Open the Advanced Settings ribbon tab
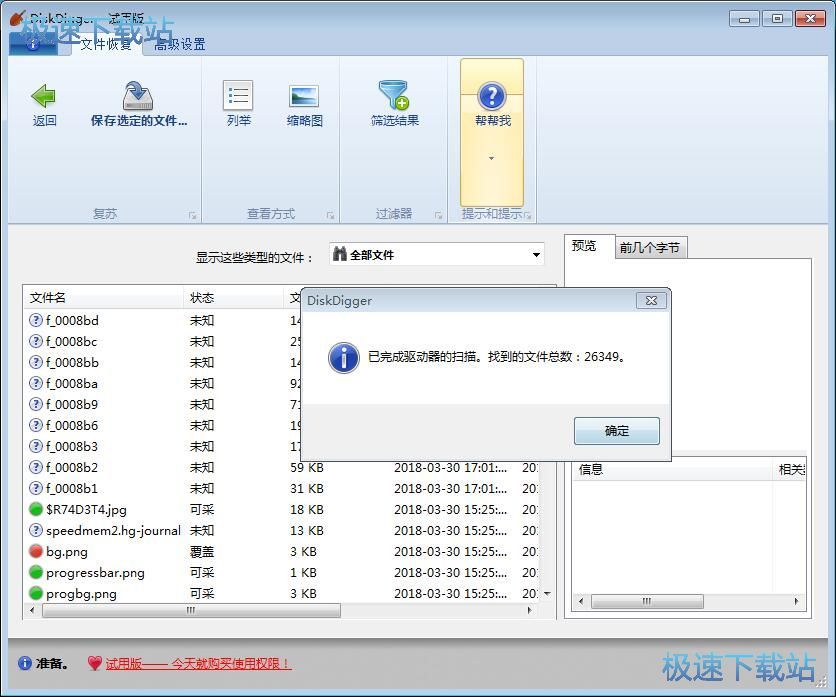The image size is (836, 697). 180,44
